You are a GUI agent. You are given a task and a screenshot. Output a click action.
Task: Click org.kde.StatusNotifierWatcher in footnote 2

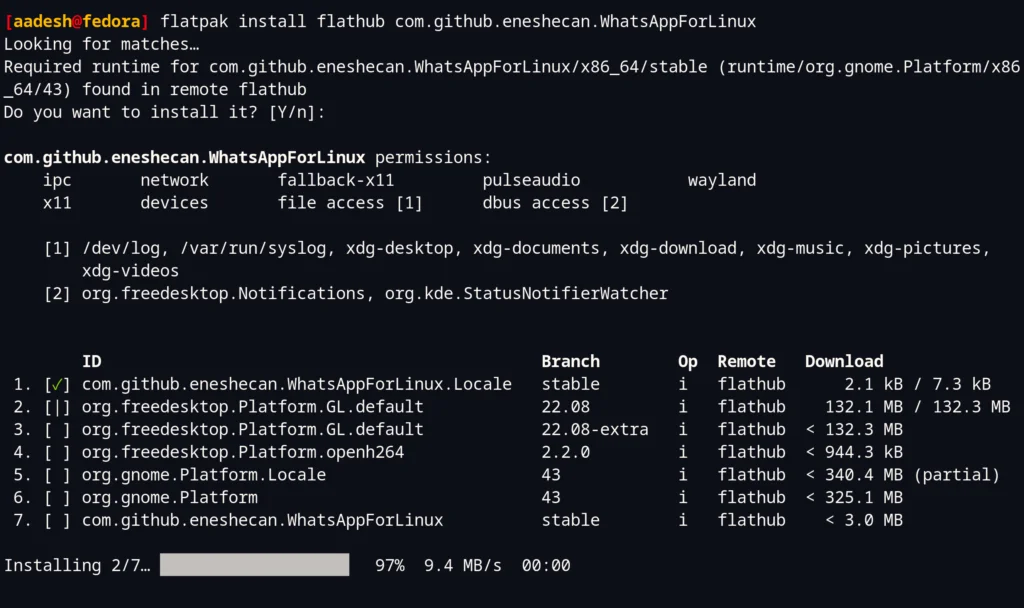pos(526,294)
